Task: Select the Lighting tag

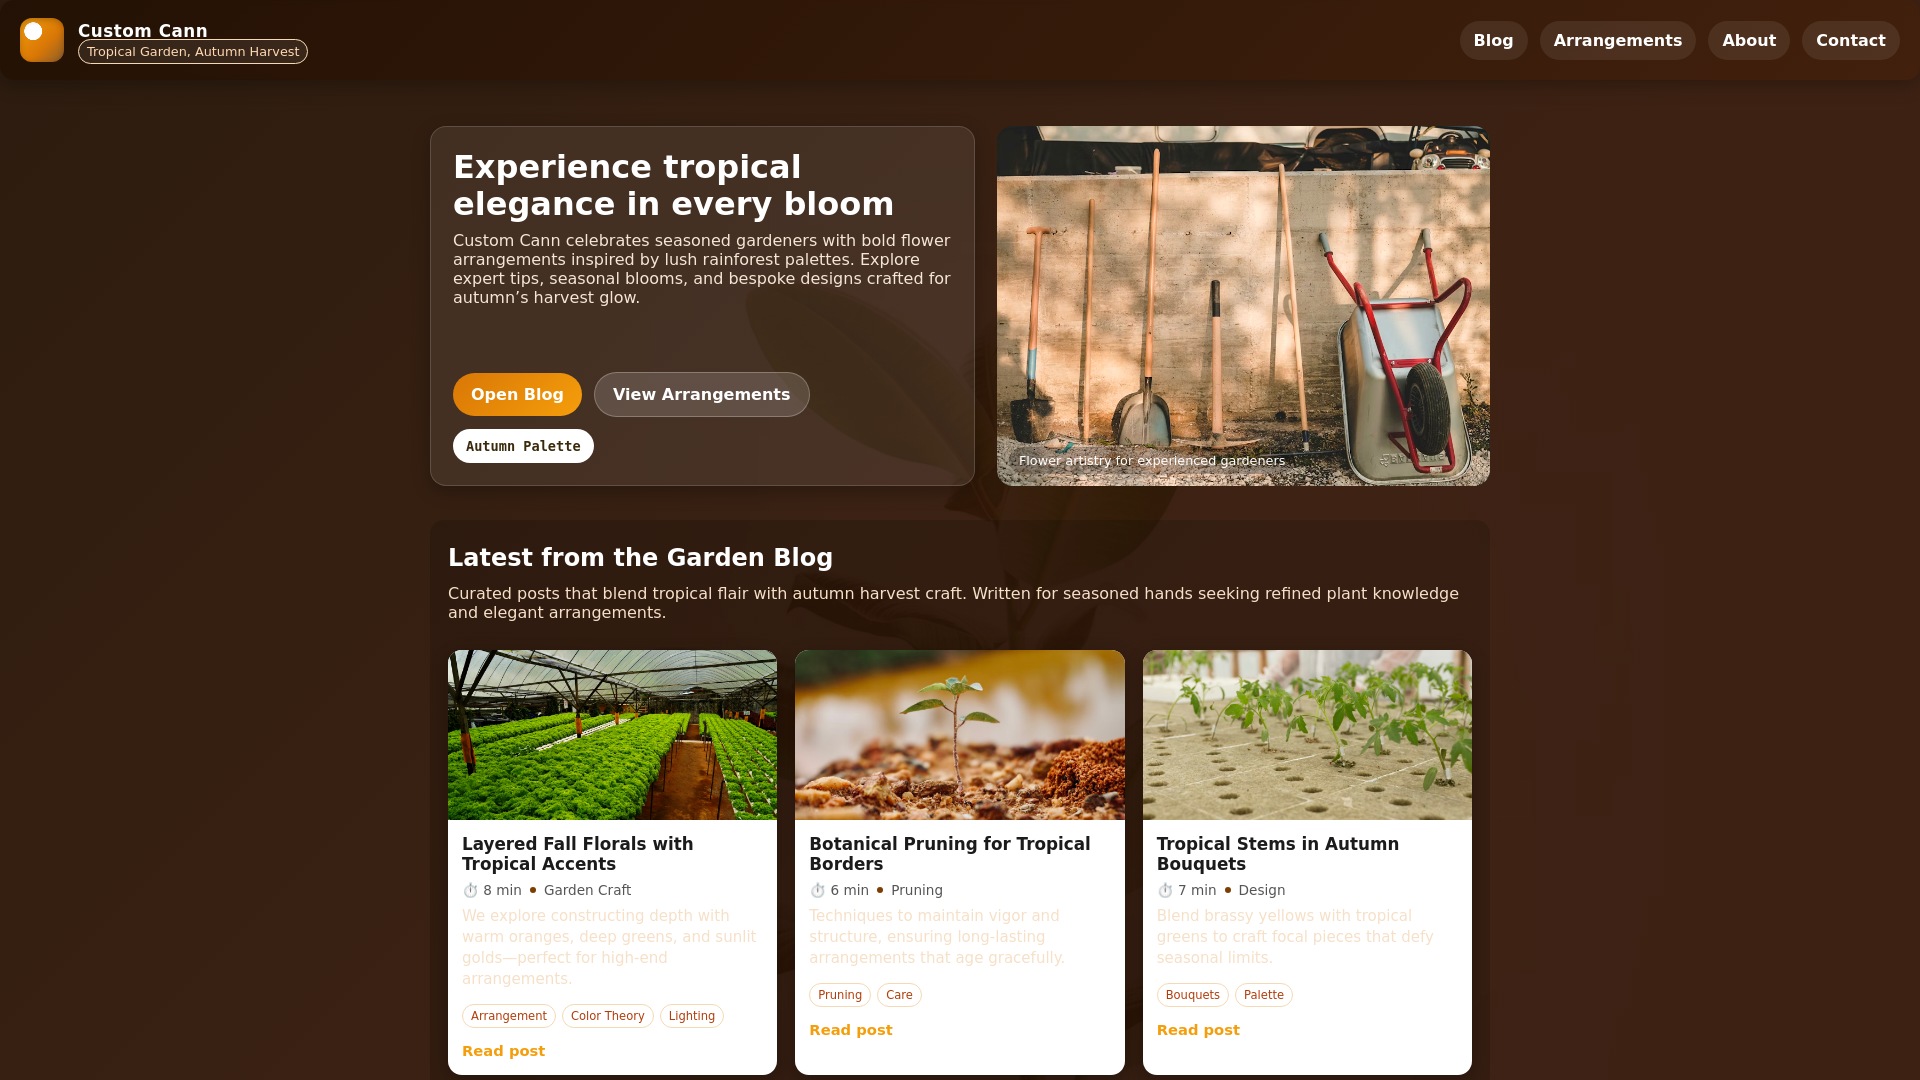Action: point(691,1016)
